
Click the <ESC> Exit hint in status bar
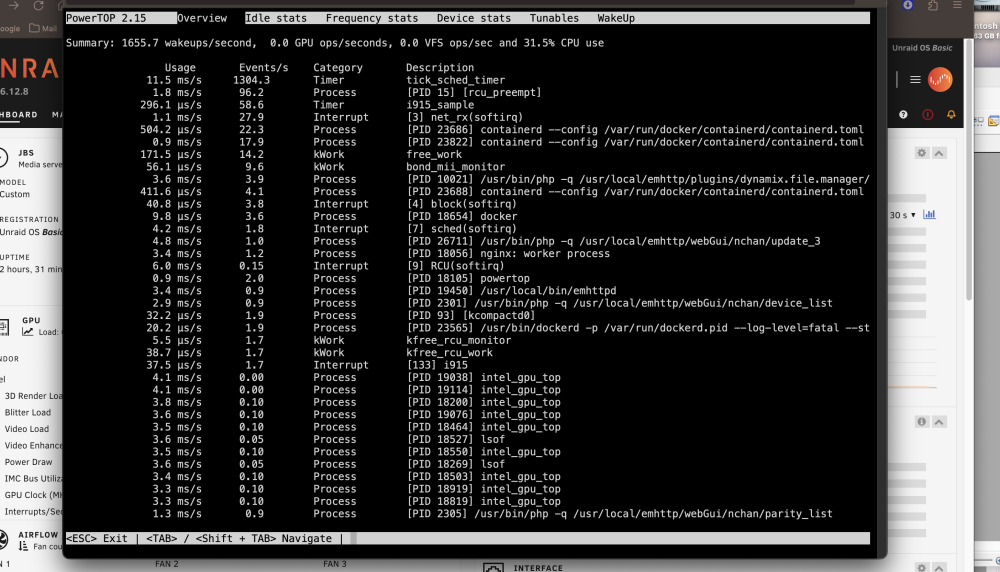coord(97,539)
